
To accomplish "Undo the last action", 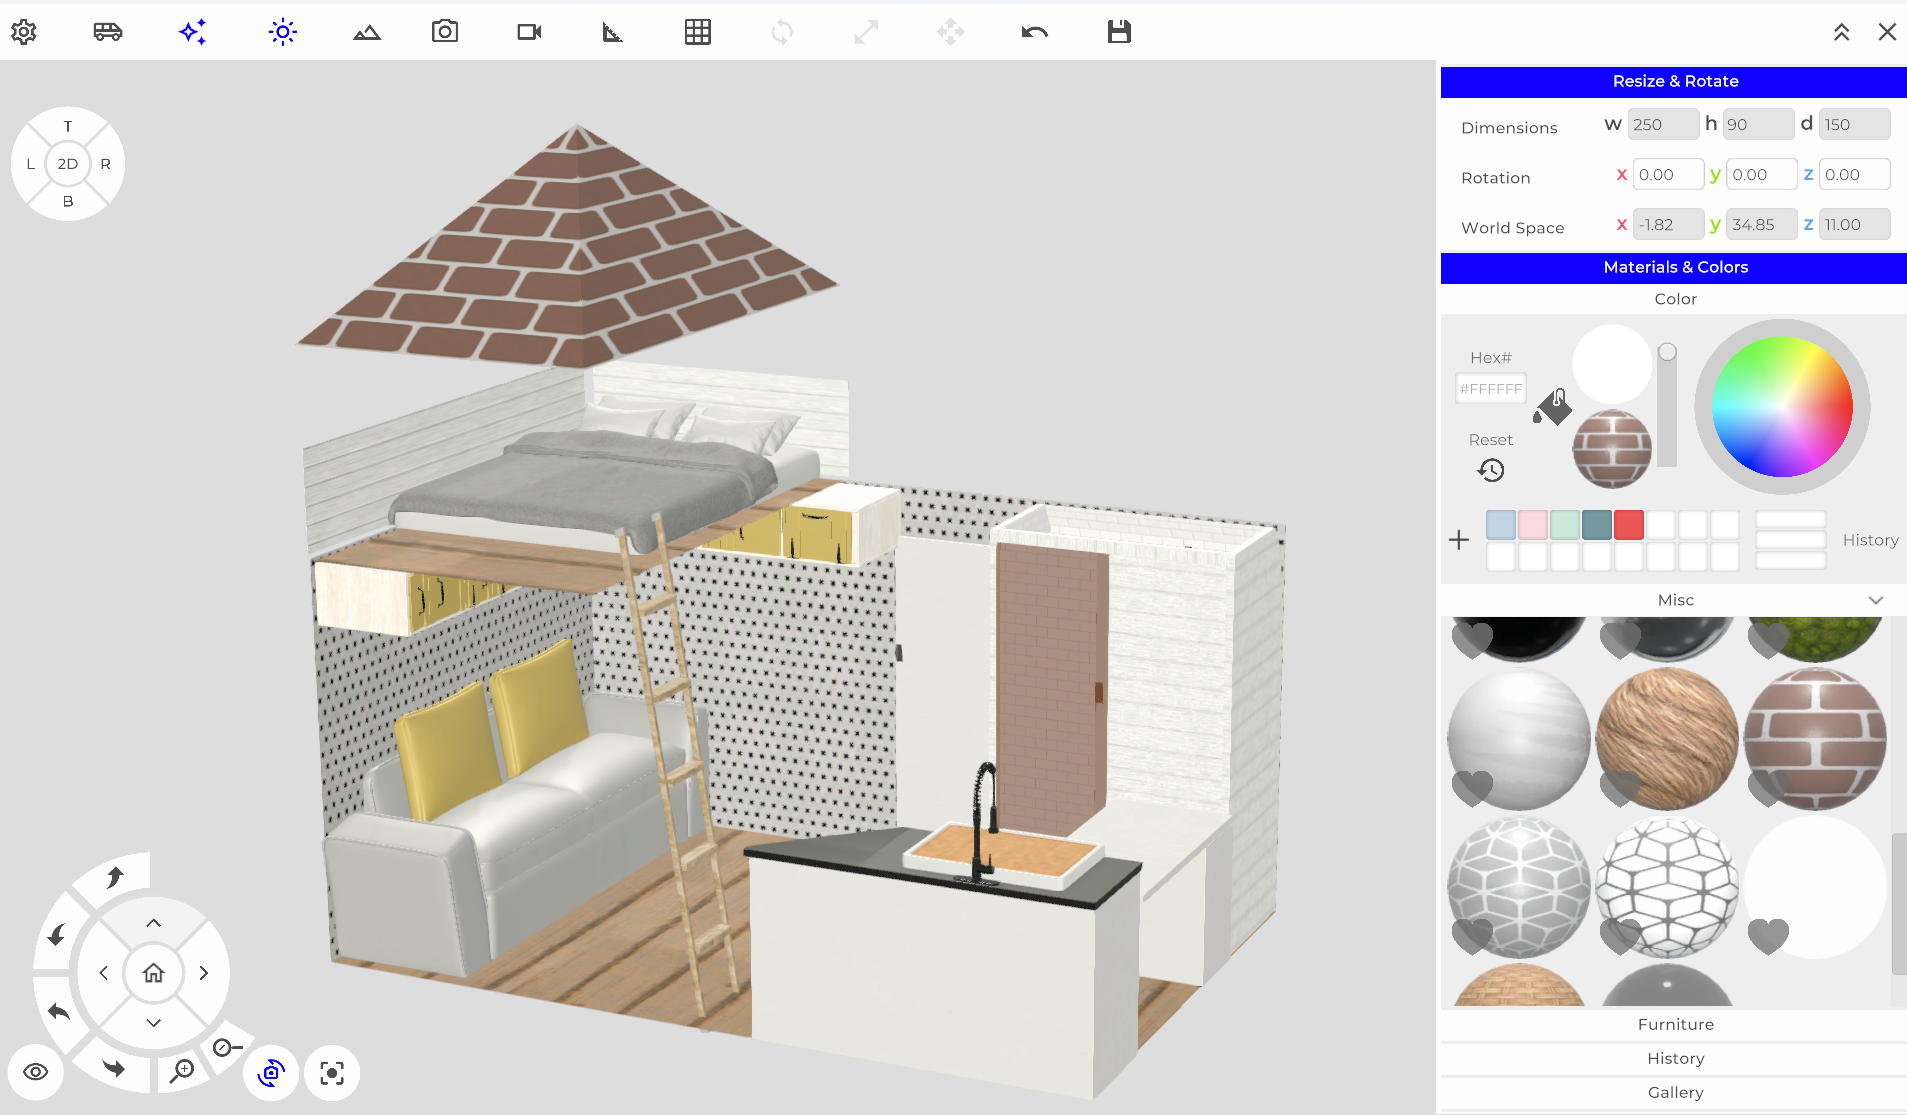I will point(1035,32).
